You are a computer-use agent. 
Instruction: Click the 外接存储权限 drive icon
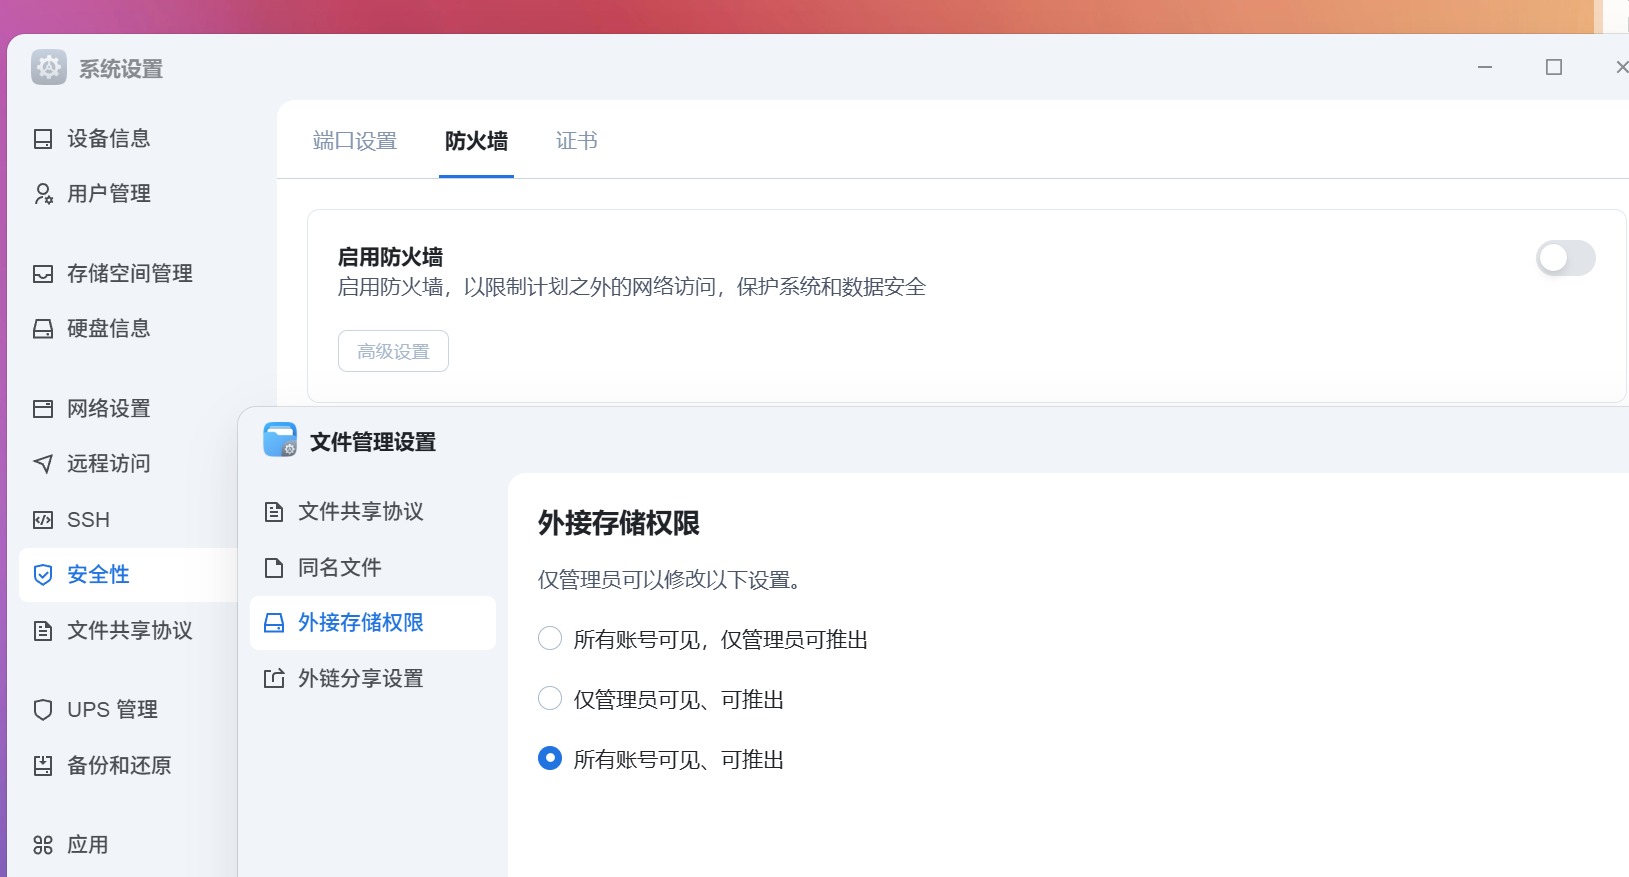tap(274, 624)
